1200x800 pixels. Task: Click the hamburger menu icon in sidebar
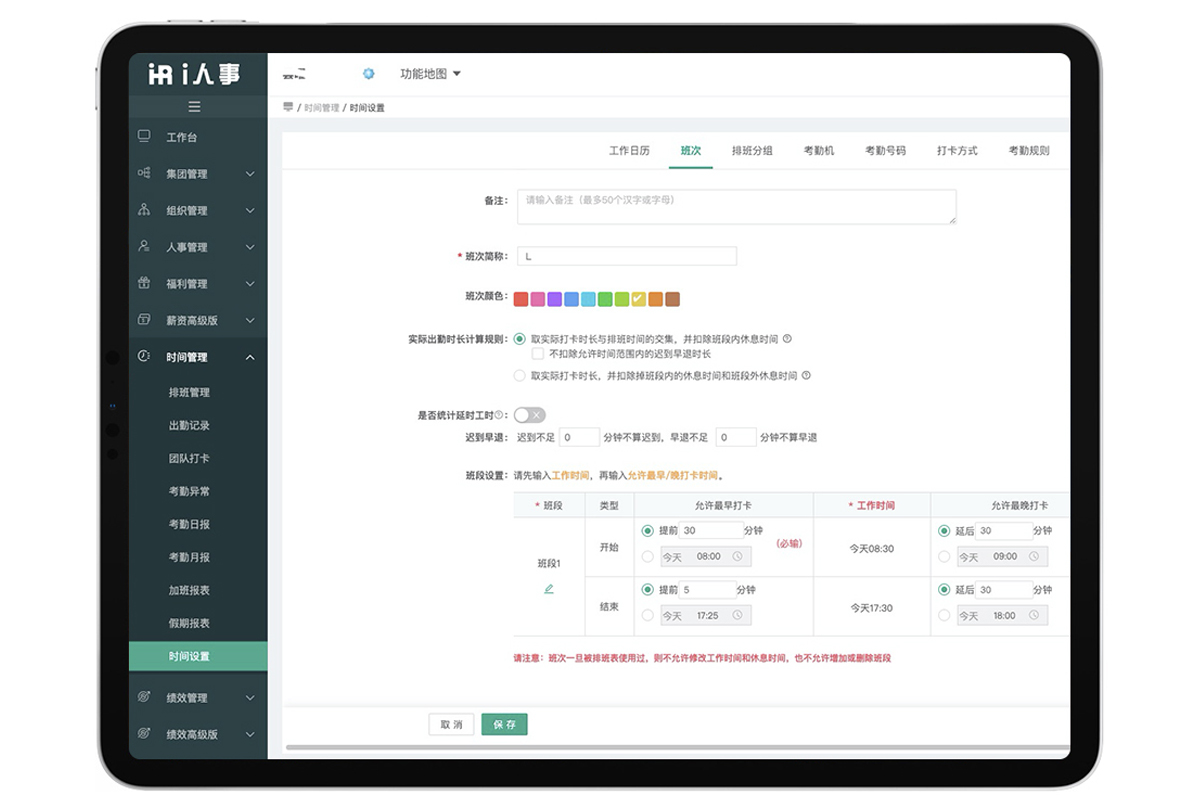tap(194, 106)
